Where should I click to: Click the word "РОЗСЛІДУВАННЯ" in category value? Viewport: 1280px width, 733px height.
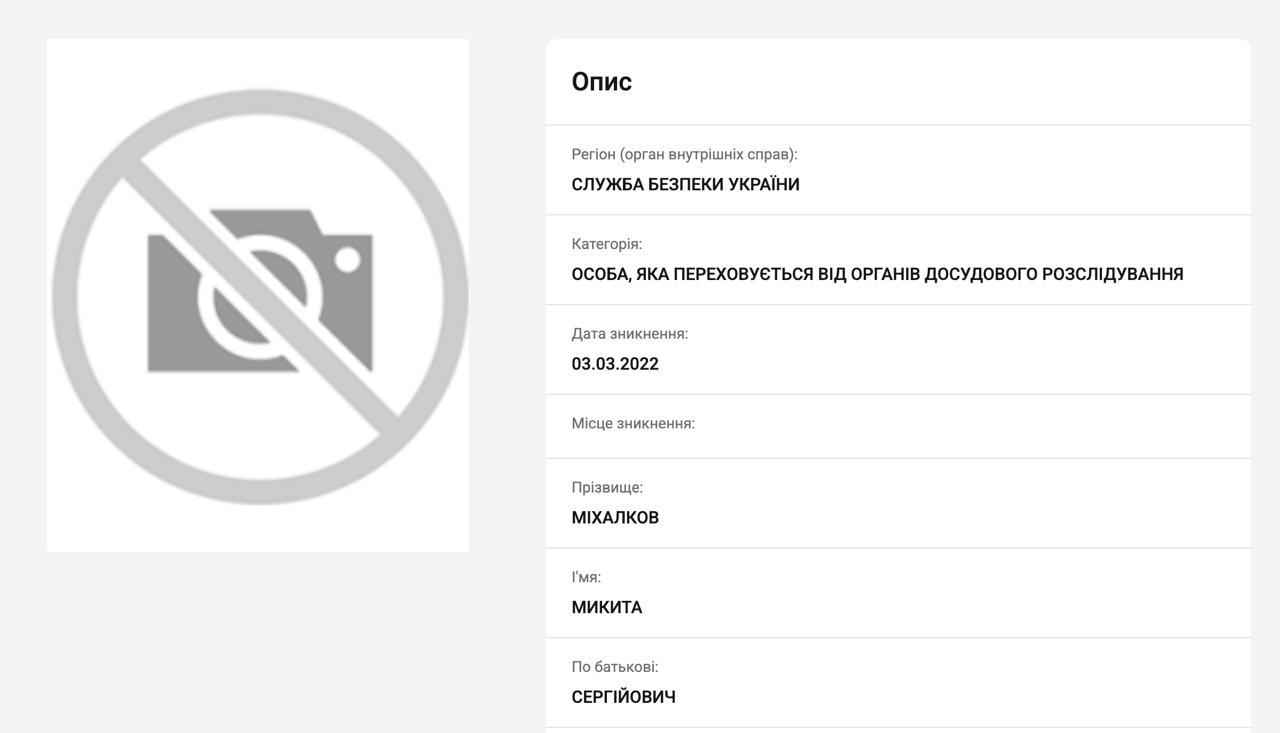pos(1112,274)
